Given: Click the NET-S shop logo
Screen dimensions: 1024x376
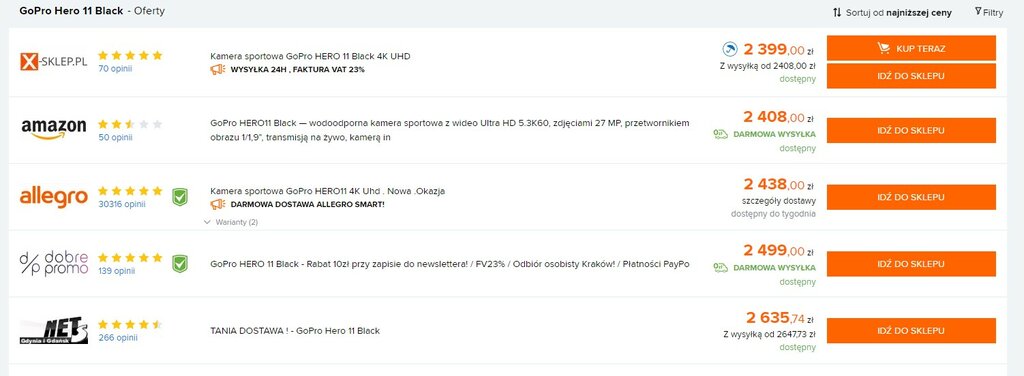Looking at the screenshot, I should [x=54, y=330].
